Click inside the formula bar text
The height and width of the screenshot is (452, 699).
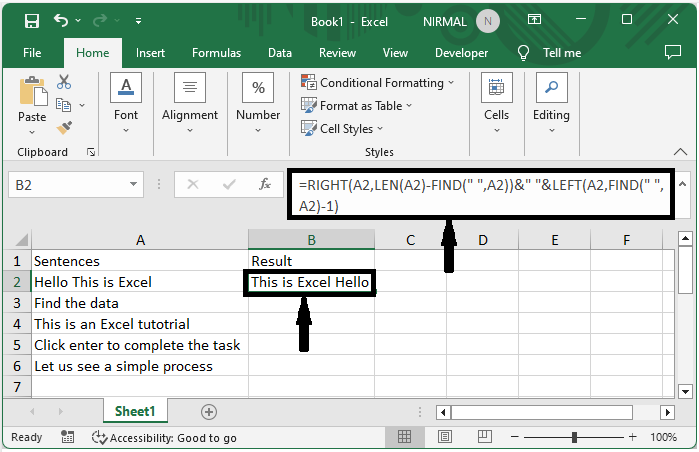click(x=481, y=195)
